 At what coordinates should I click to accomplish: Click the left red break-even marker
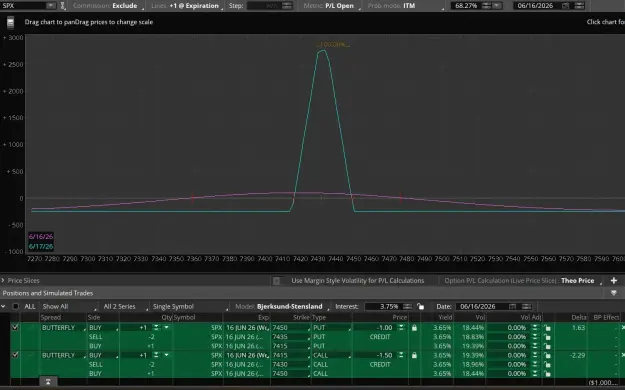[x=193, y=198]
